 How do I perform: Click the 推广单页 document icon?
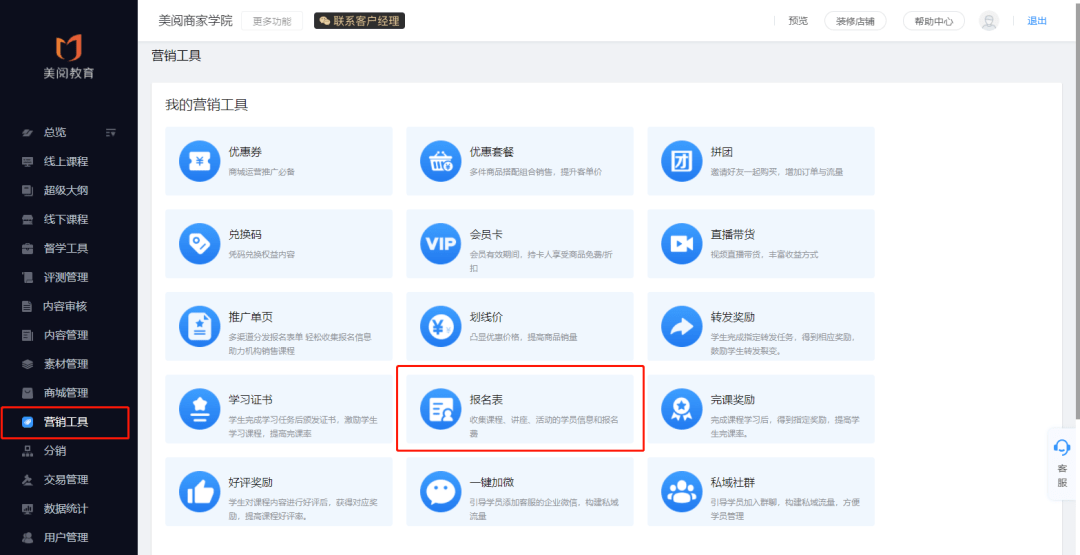pos(200,326)
